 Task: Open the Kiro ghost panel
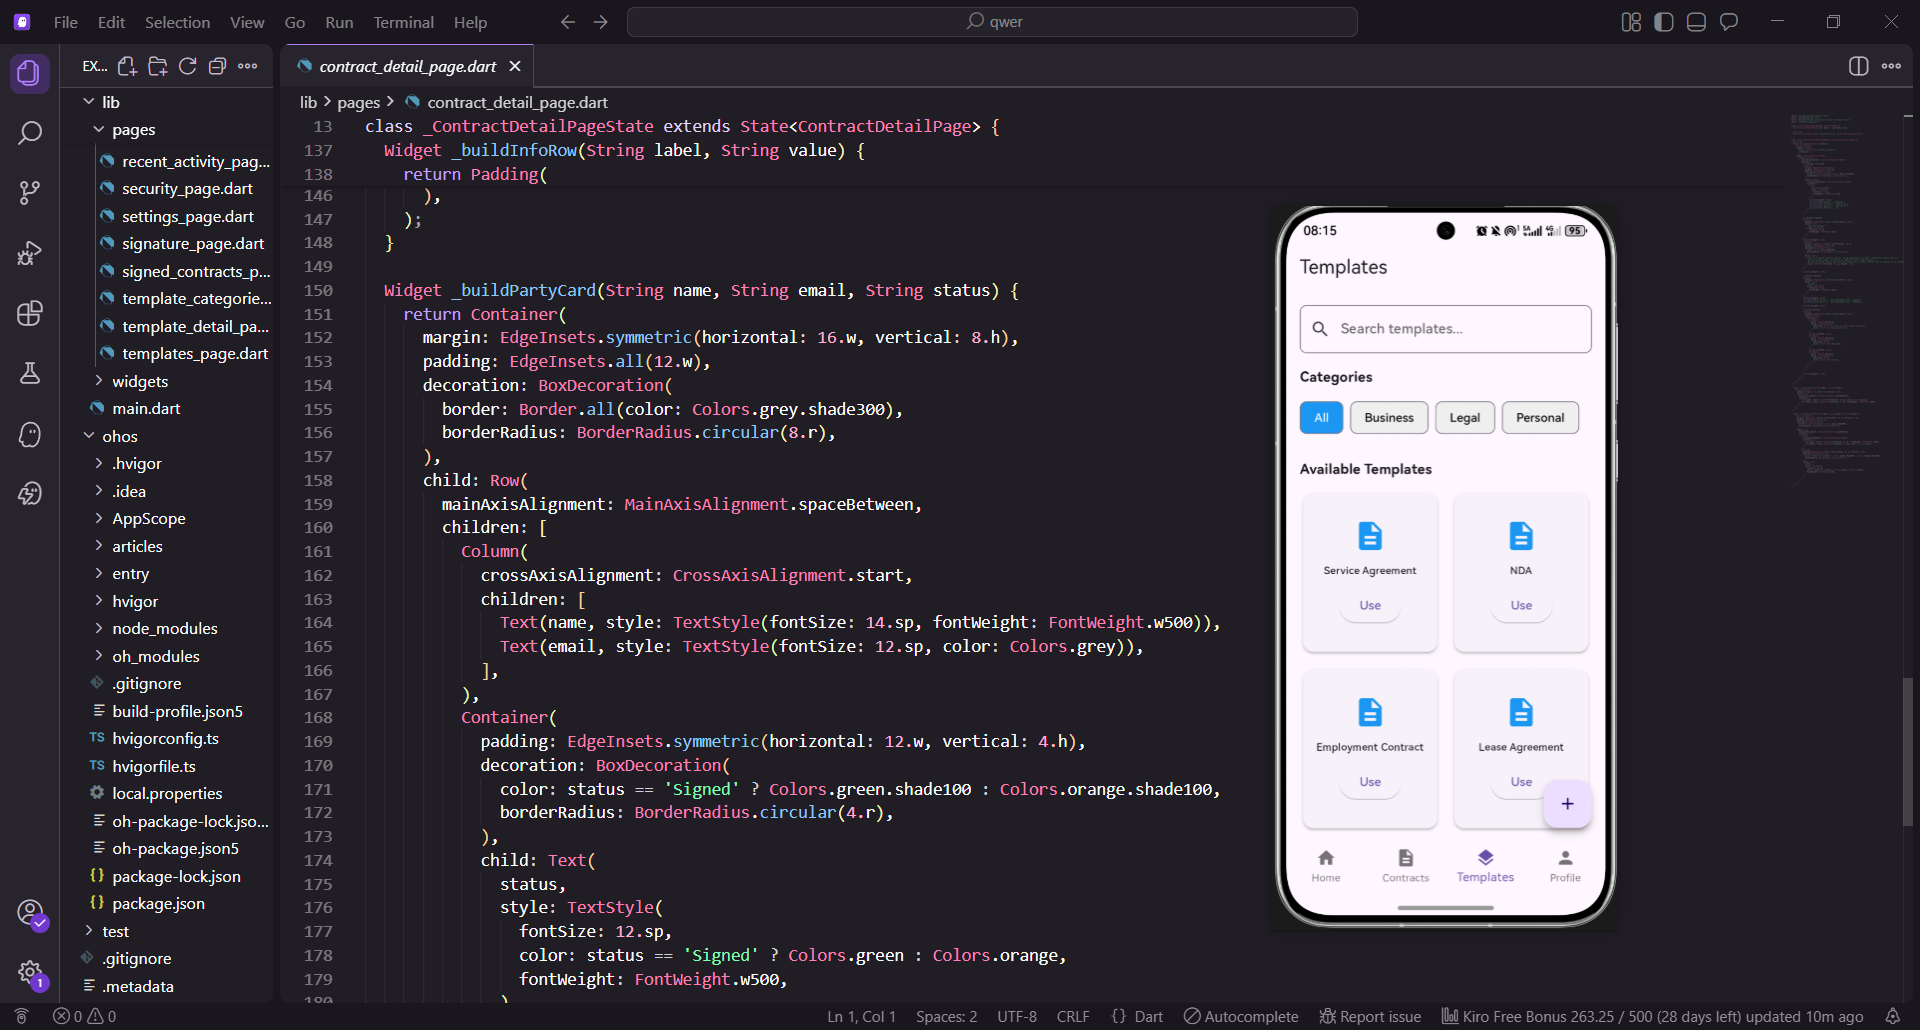[x=30, y=434]
